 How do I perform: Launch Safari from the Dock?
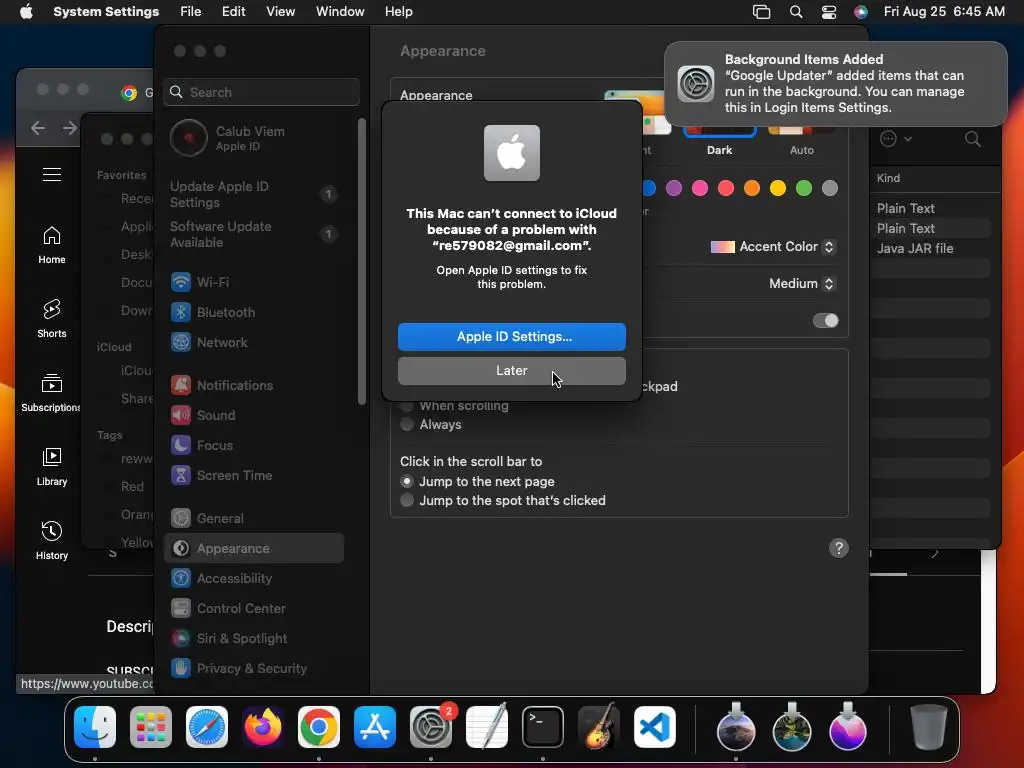pos(207,727)
